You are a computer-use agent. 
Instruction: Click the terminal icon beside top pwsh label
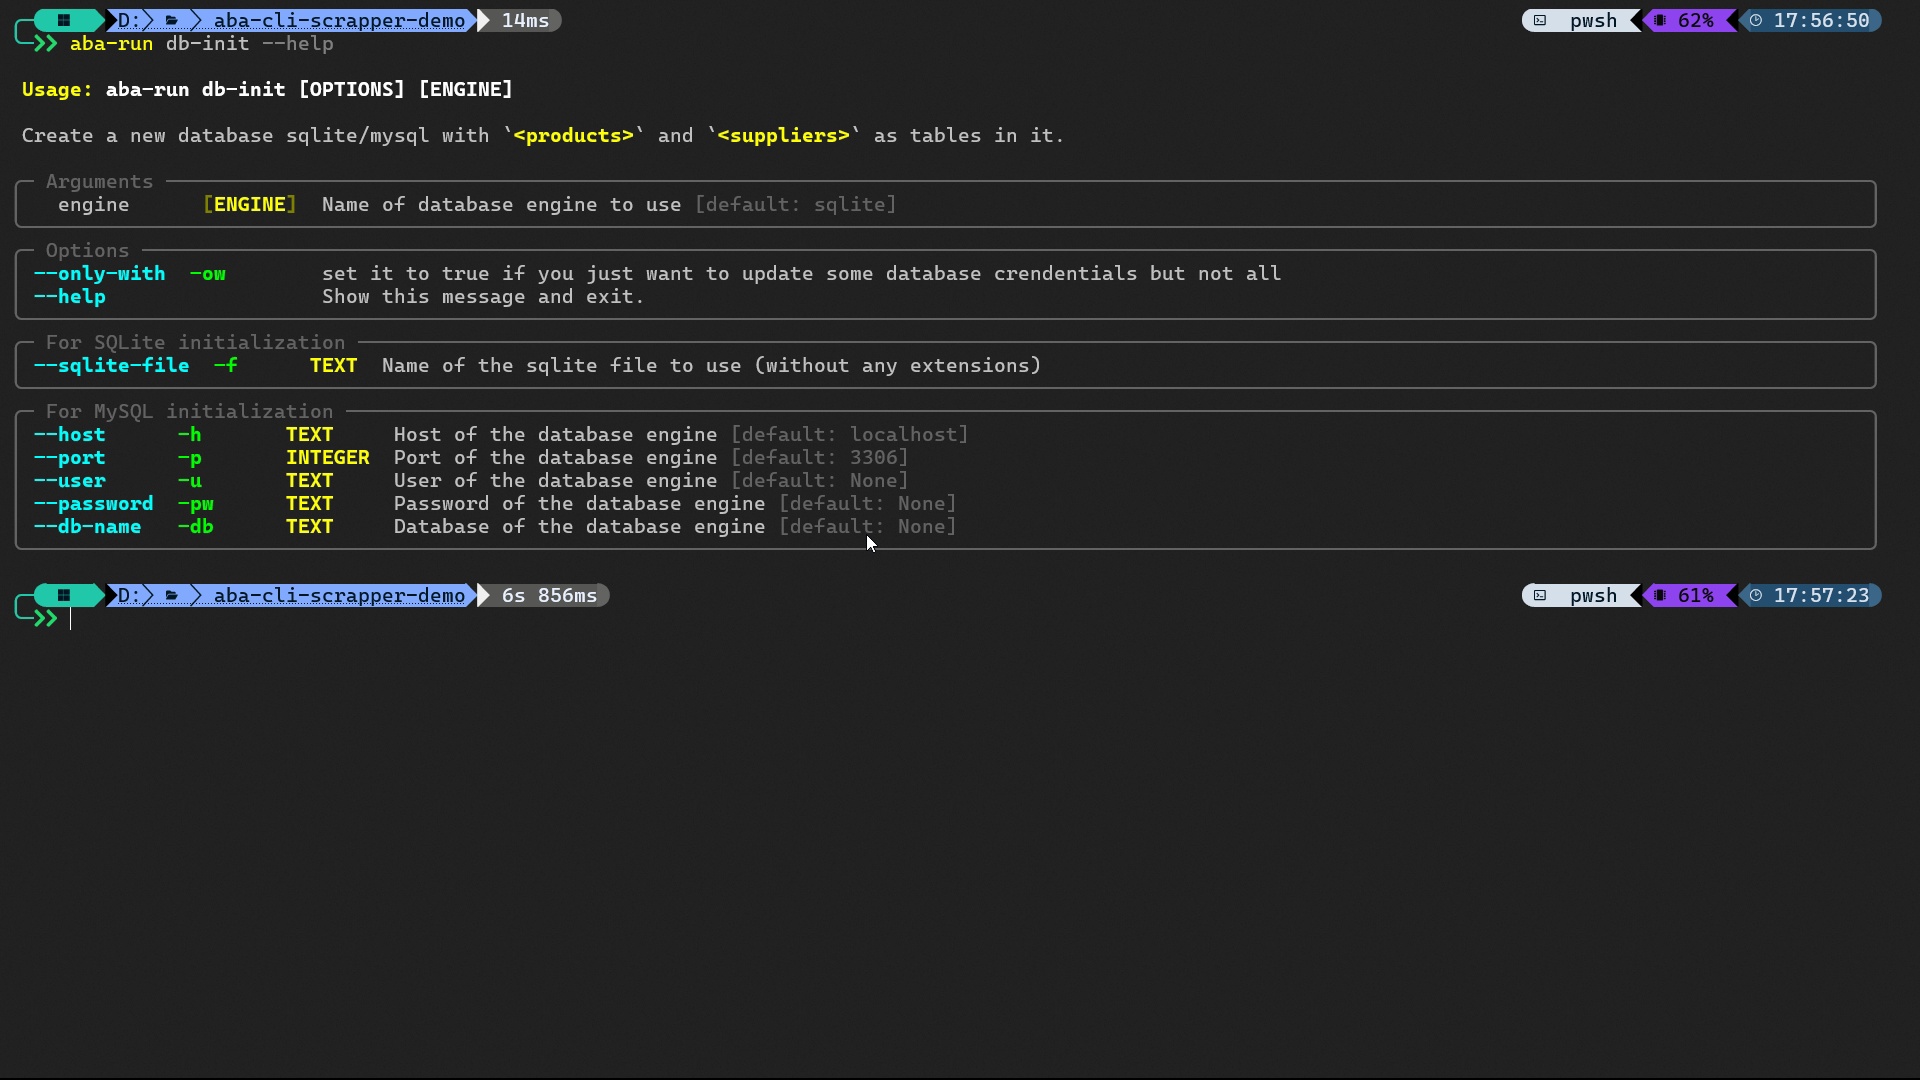pyautogui.click(x=1540, y=20)
